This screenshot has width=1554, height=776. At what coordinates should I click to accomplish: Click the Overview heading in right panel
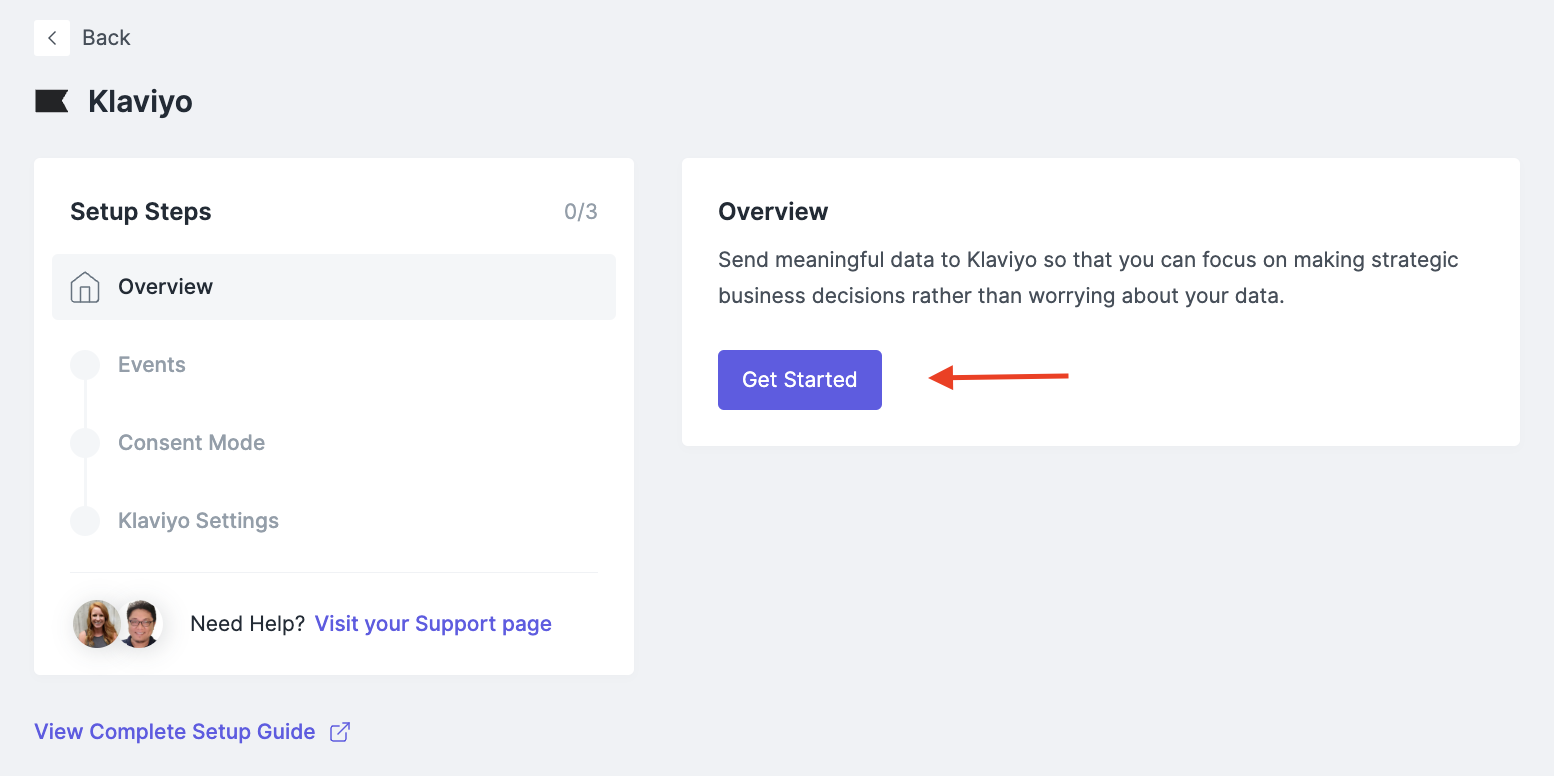[774, 212]
